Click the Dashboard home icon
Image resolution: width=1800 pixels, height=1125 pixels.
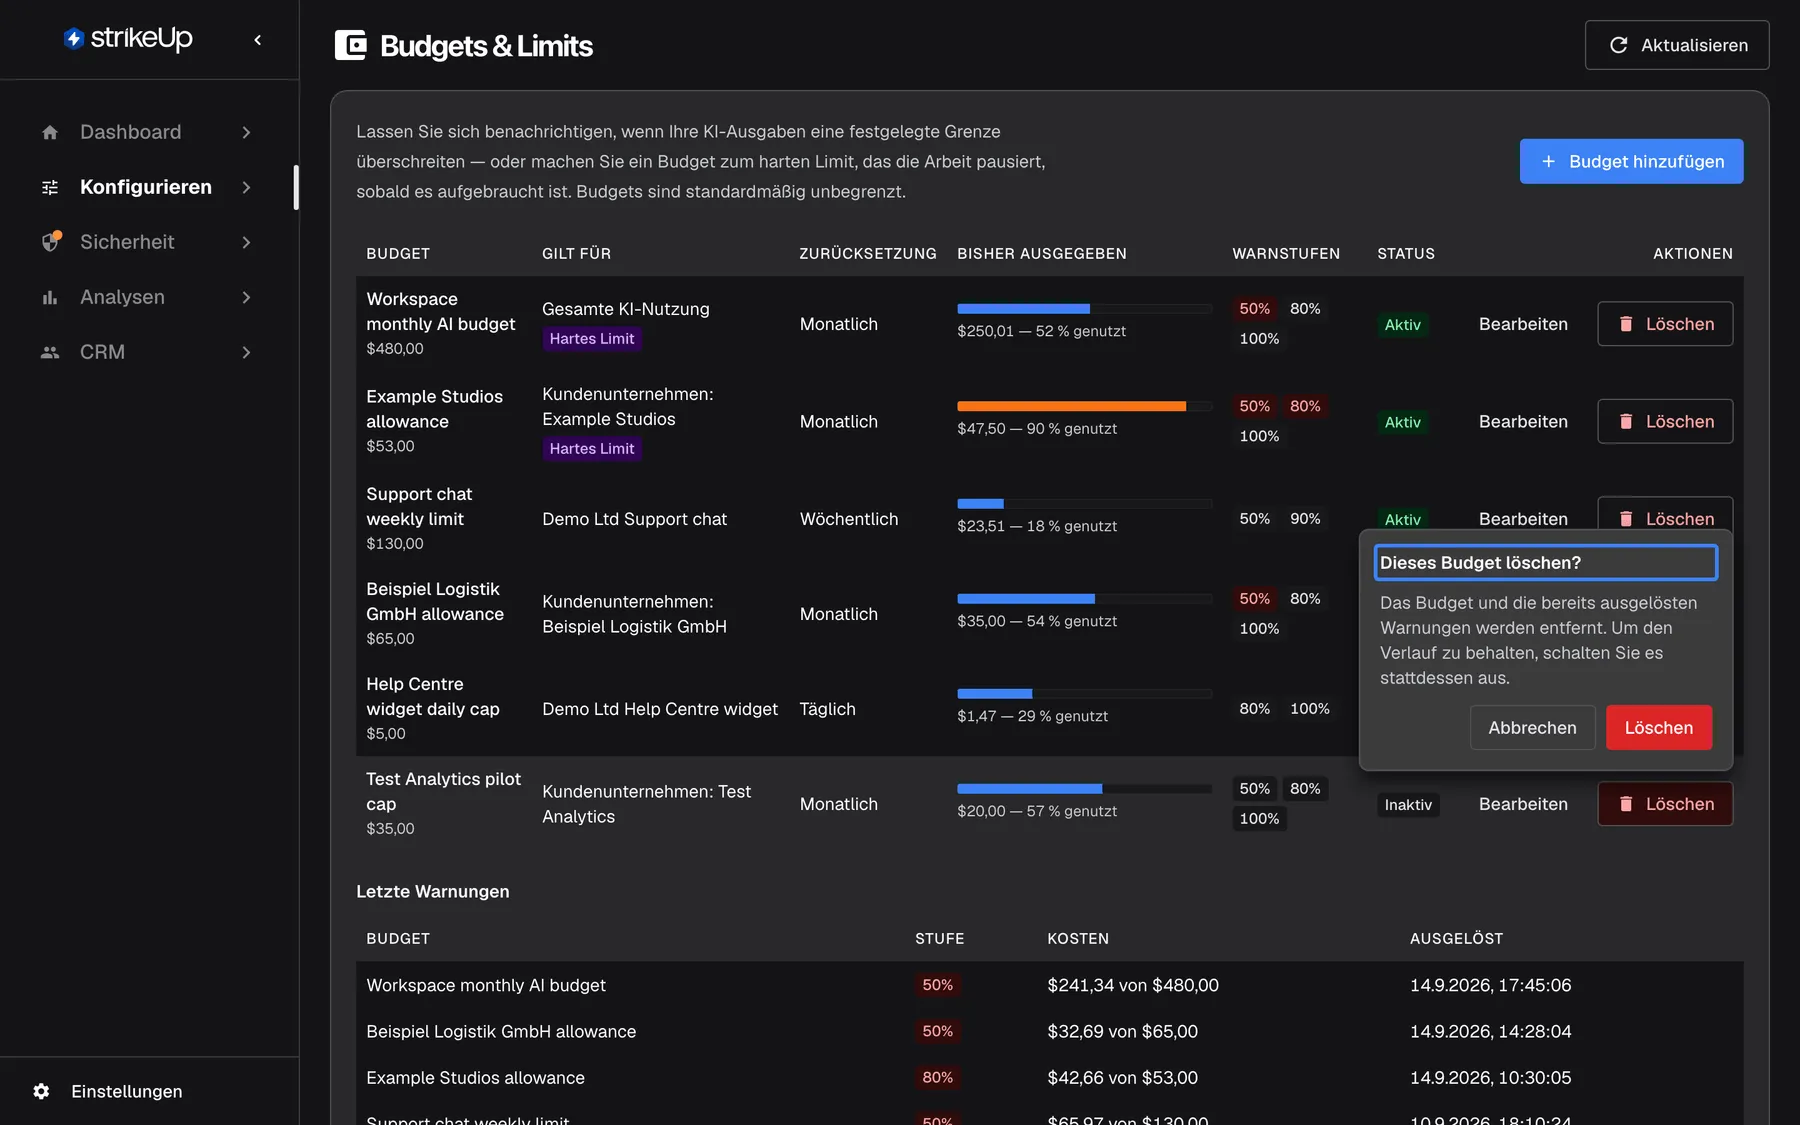(50, 132)
